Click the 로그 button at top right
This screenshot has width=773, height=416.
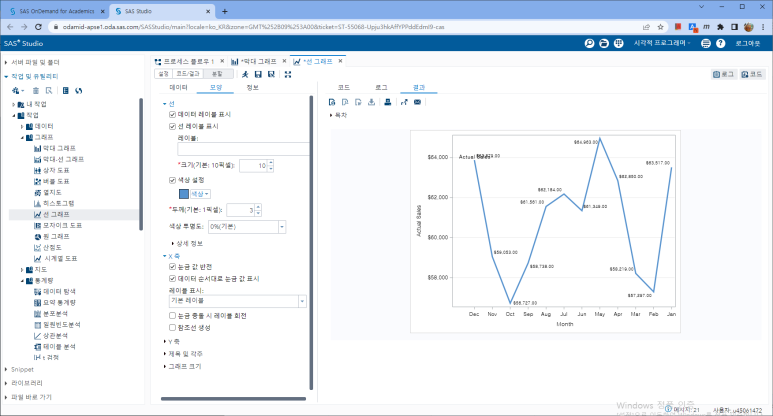tap(724, 74)
